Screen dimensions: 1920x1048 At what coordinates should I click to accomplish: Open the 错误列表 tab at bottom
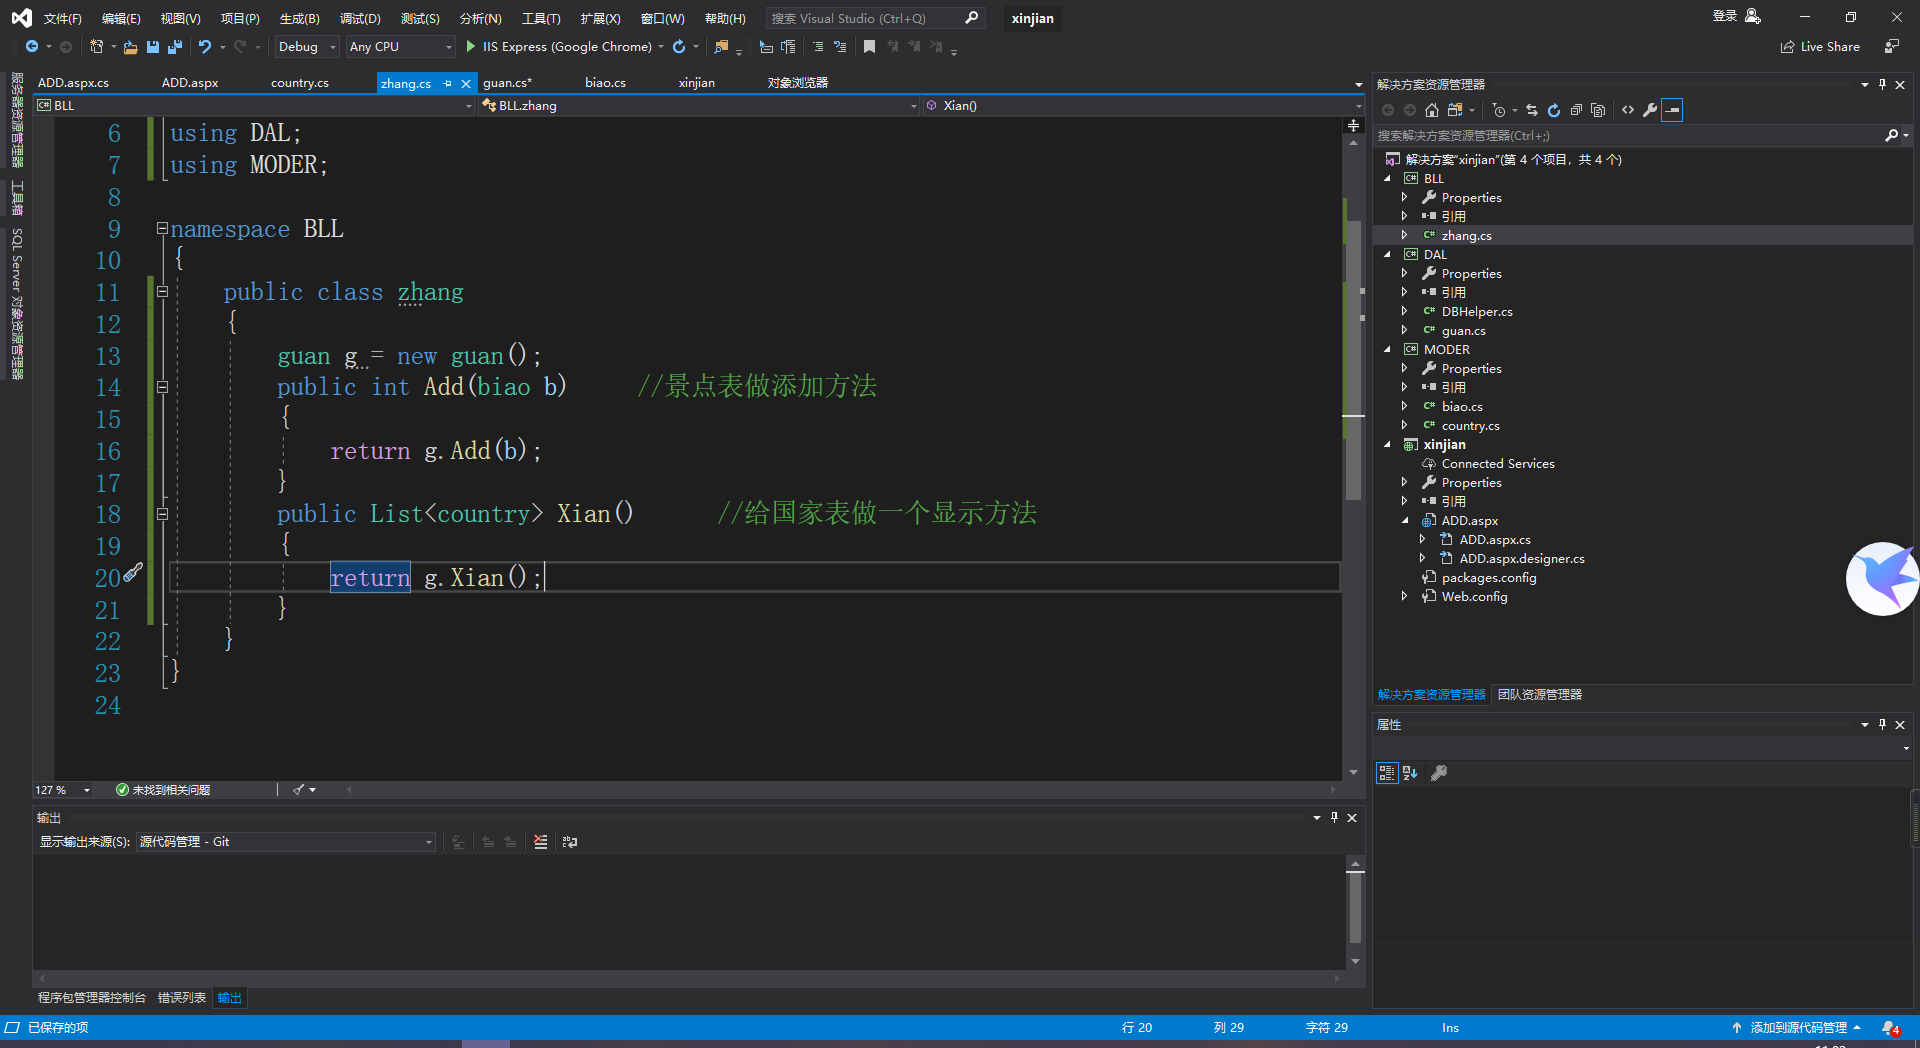click(182, 998)
